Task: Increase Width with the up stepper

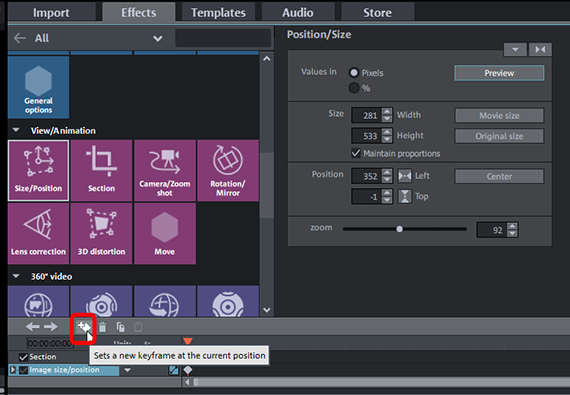Action: click(388, 112)
